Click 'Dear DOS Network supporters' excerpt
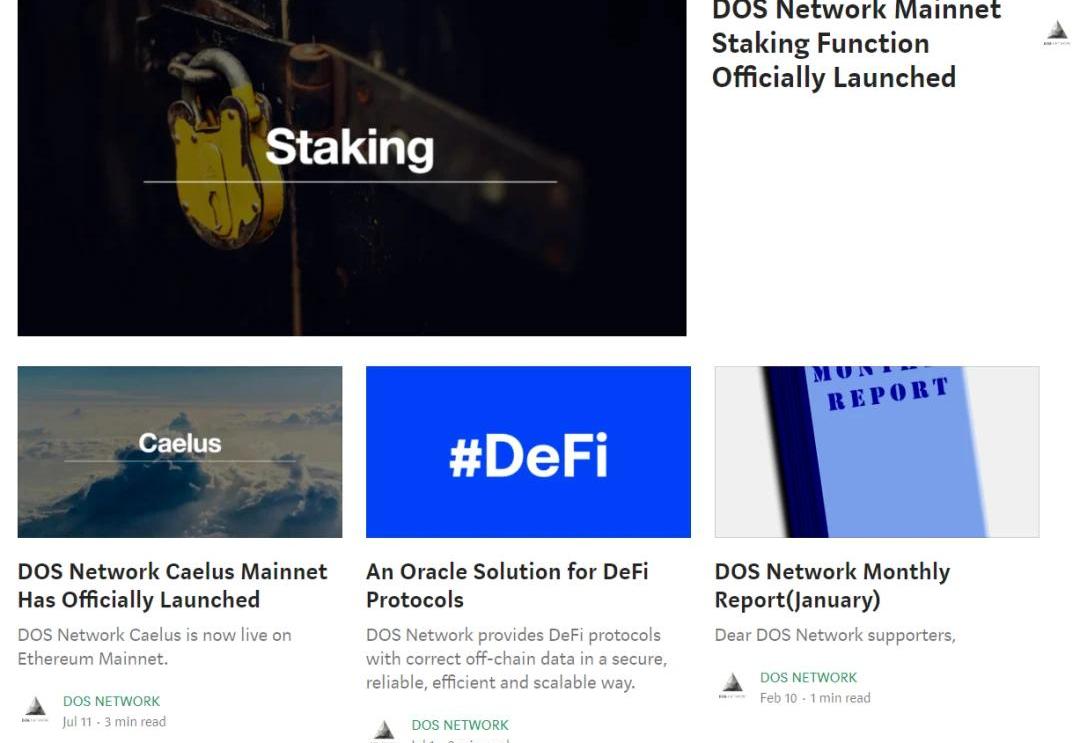The image size is (1080, 743). (x=835, y=635)
